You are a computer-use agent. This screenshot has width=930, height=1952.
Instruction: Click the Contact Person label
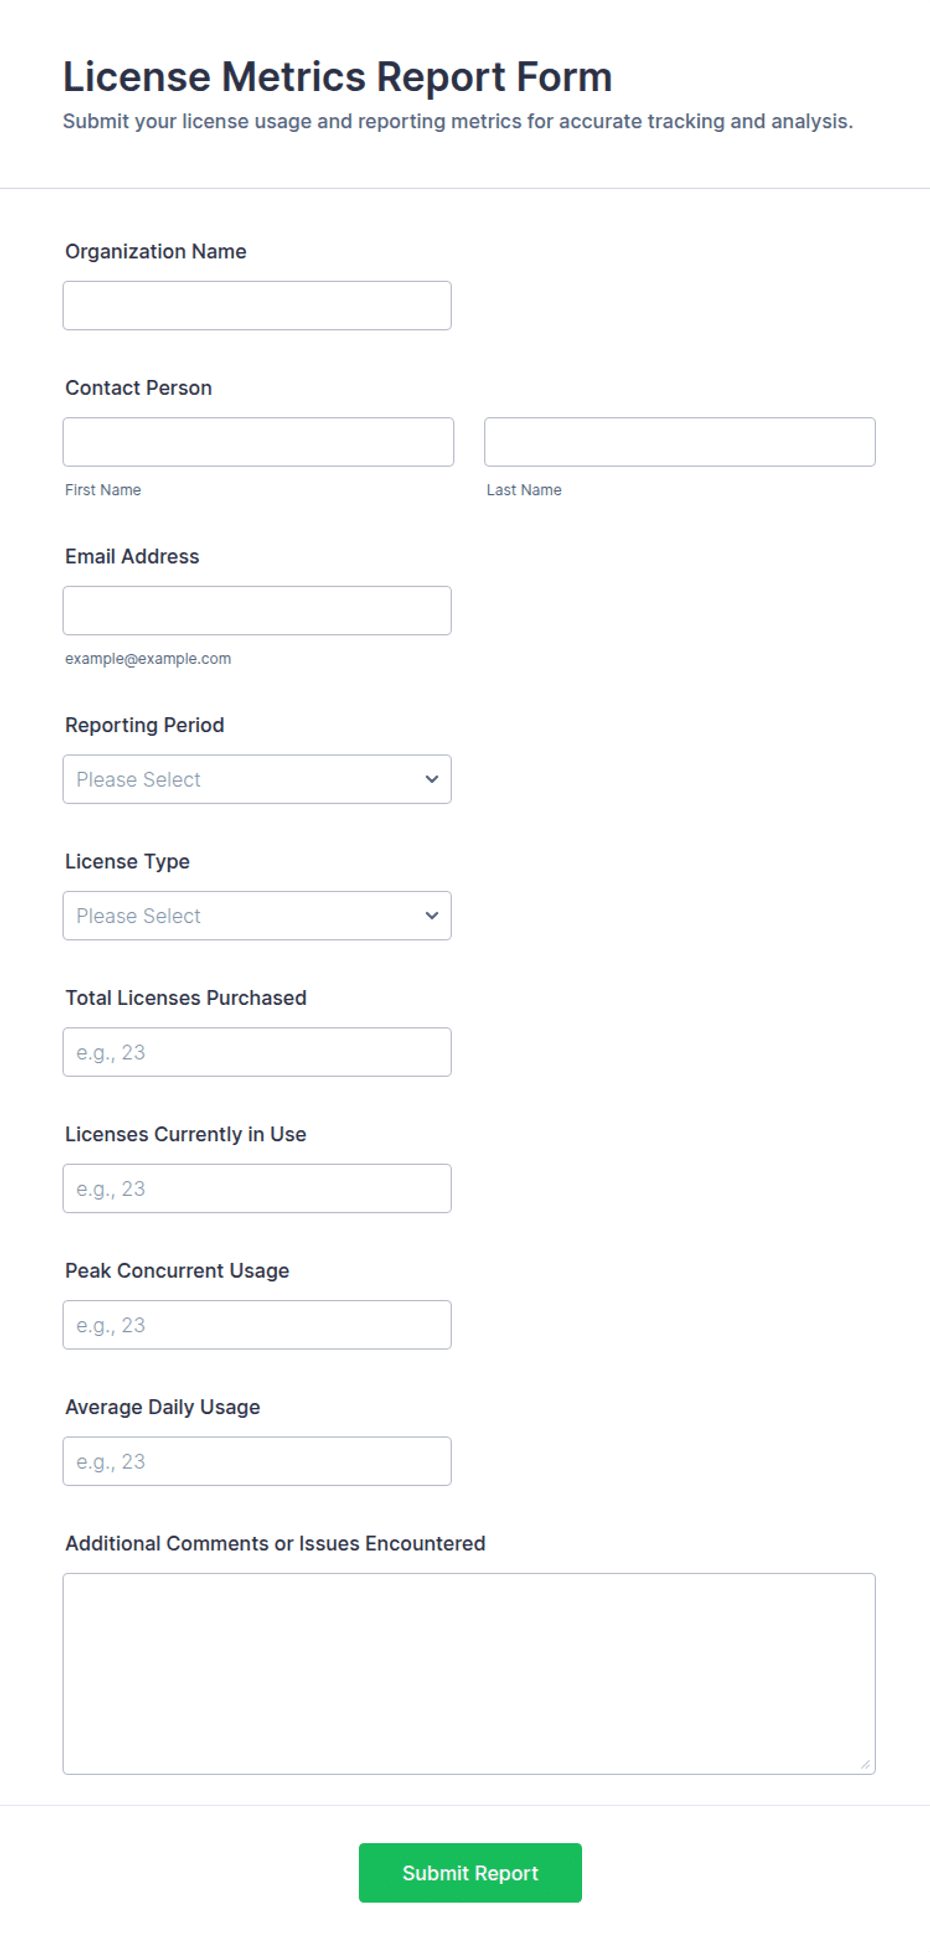pyautogui.click(x=139, y=388)
